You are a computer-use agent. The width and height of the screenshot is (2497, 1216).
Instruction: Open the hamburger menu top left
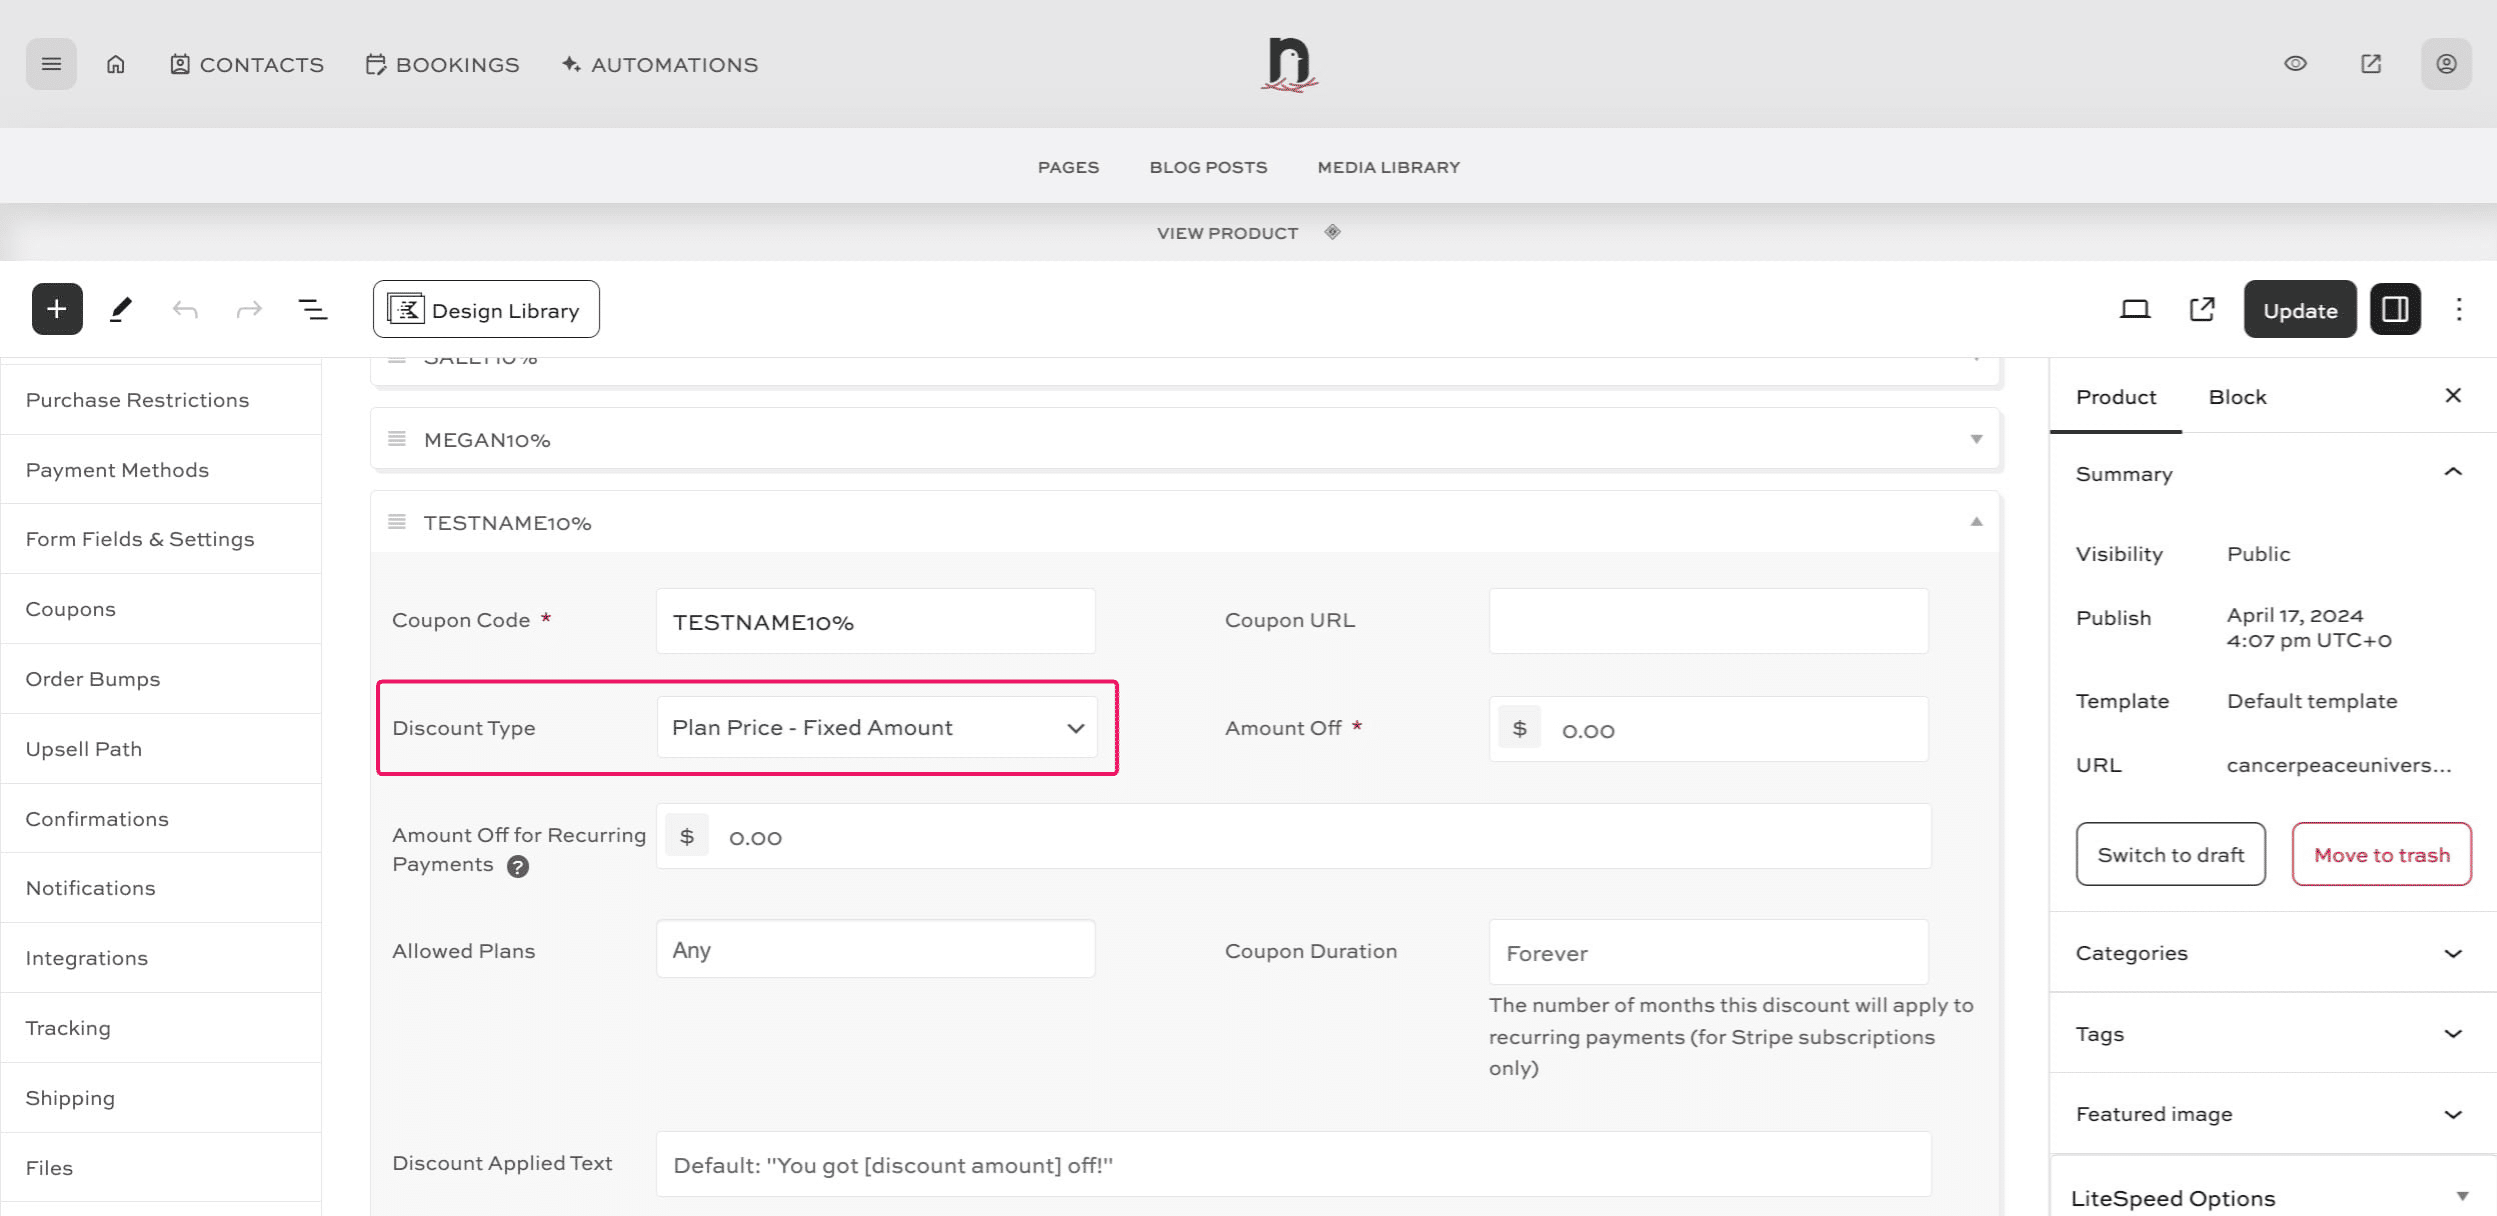(51, 63)
